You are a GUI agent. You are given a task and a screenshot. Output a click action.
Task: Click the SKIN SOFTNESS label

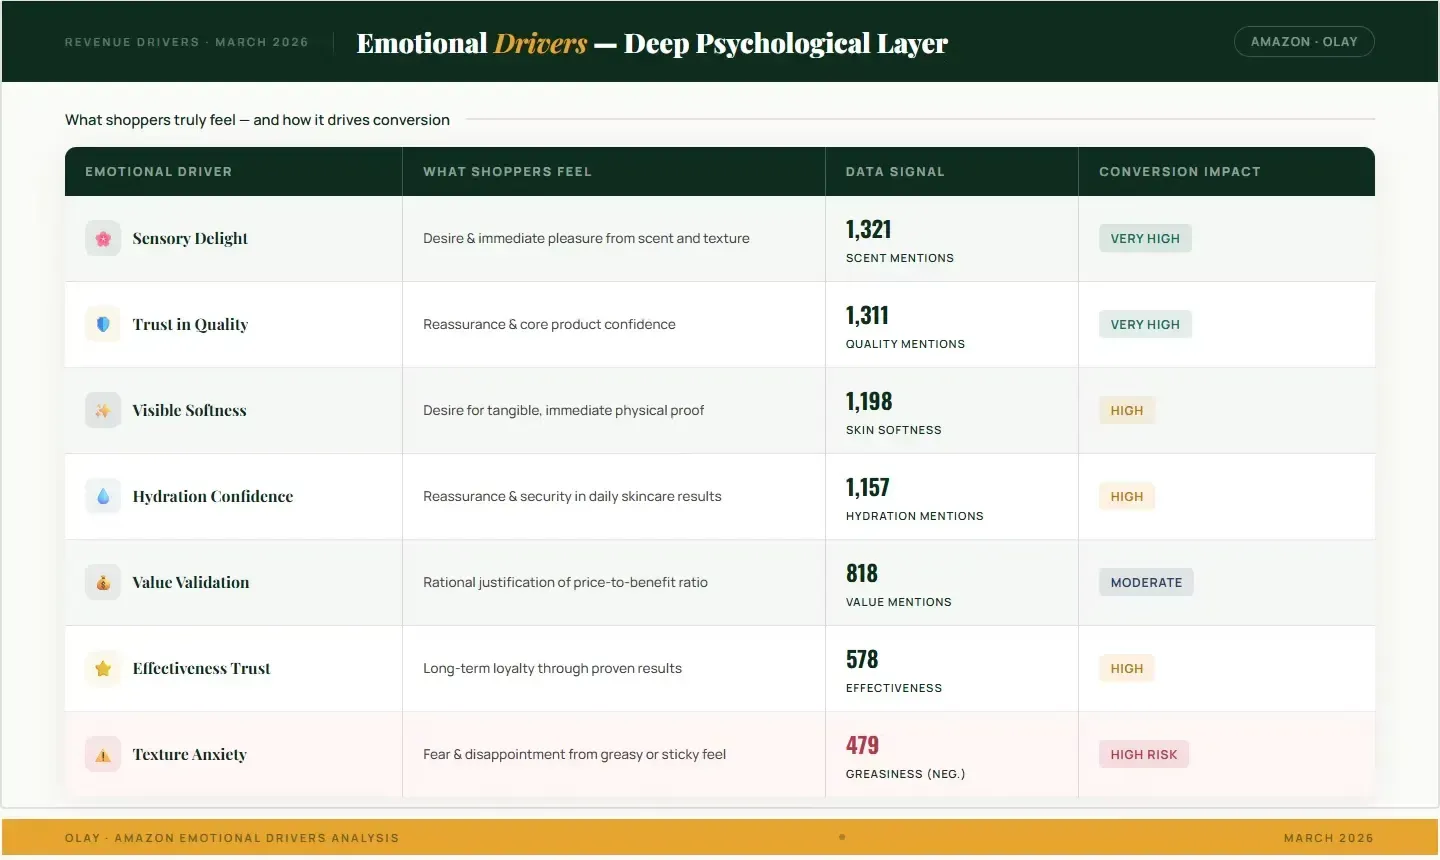(894, 430)
